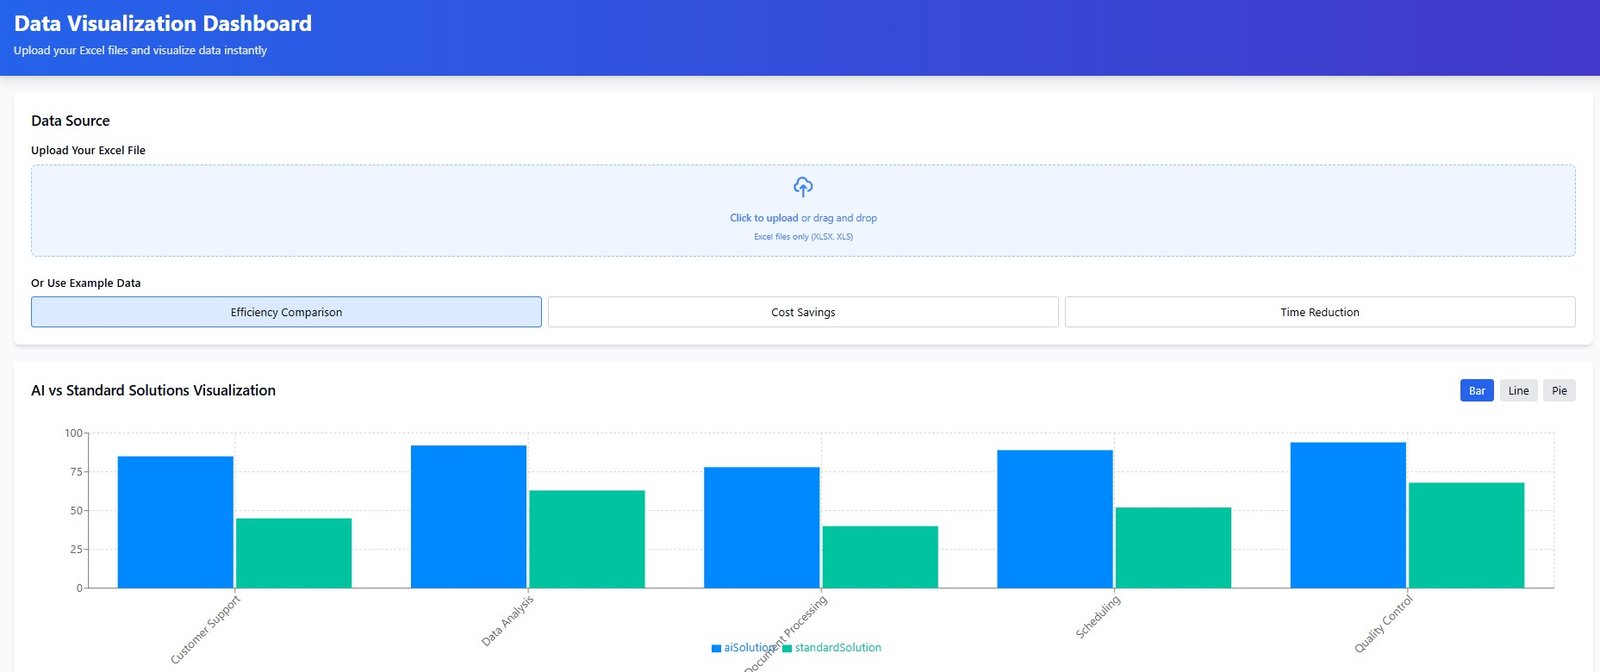
Task: Click the cloud upload icon
Action: coord(803,187)
